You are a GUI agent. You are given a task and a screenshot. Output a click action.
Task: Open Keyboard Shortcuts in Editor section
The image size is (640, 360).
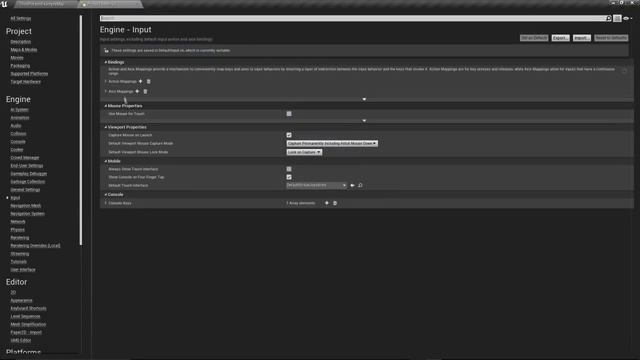coord(28,308)
